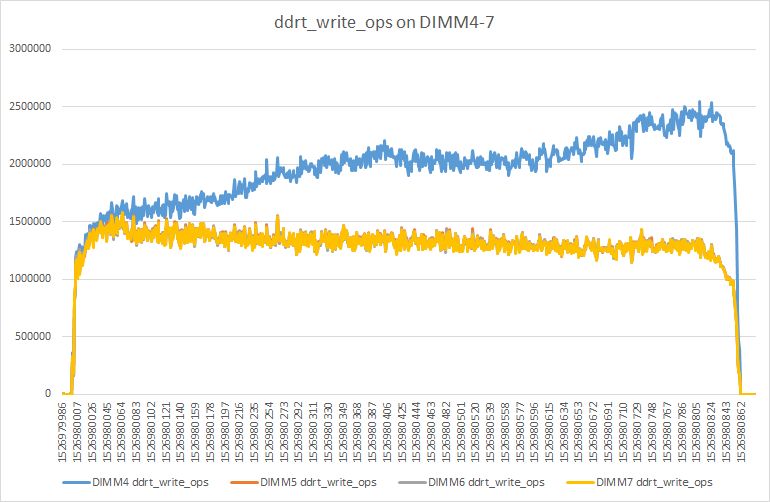Image resolution: width=770 pixels, height=502 pixels.
Task: Click the 0 label on the y-axis
Action: tap(48, 393)
